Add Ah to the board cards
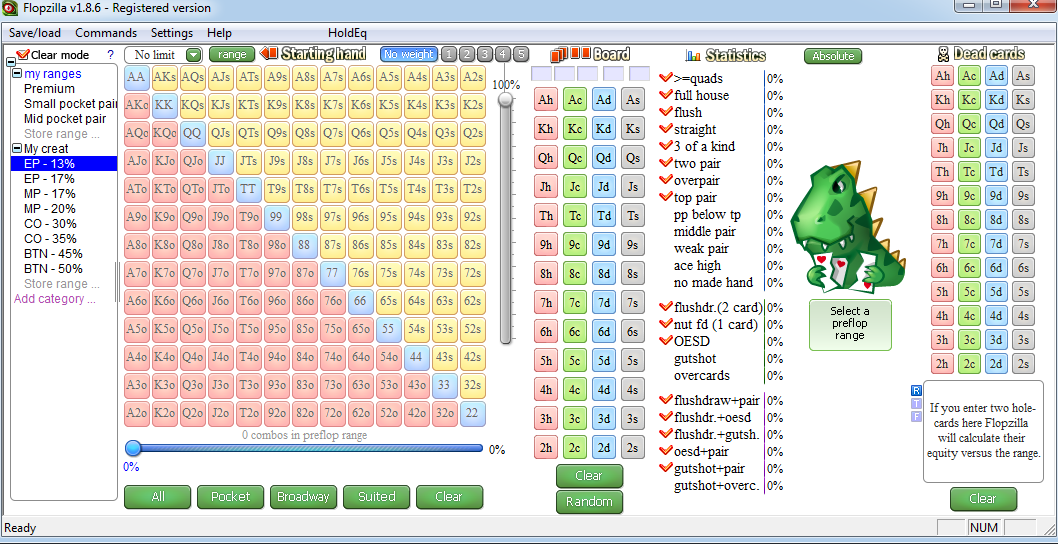This screenshot has width=1058, height=544. (x=546, y=99)
